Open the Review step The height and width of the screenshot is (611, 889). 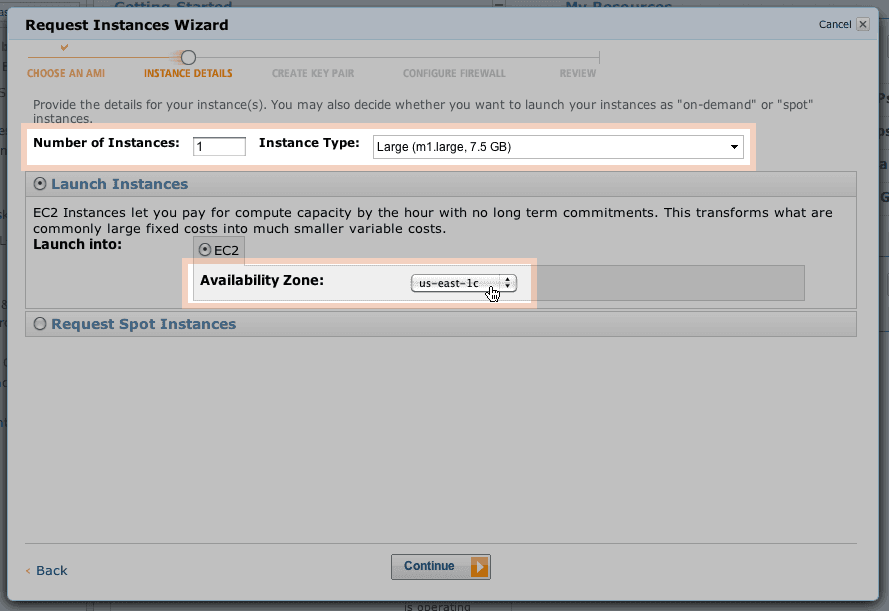click(x=577, y=73)
